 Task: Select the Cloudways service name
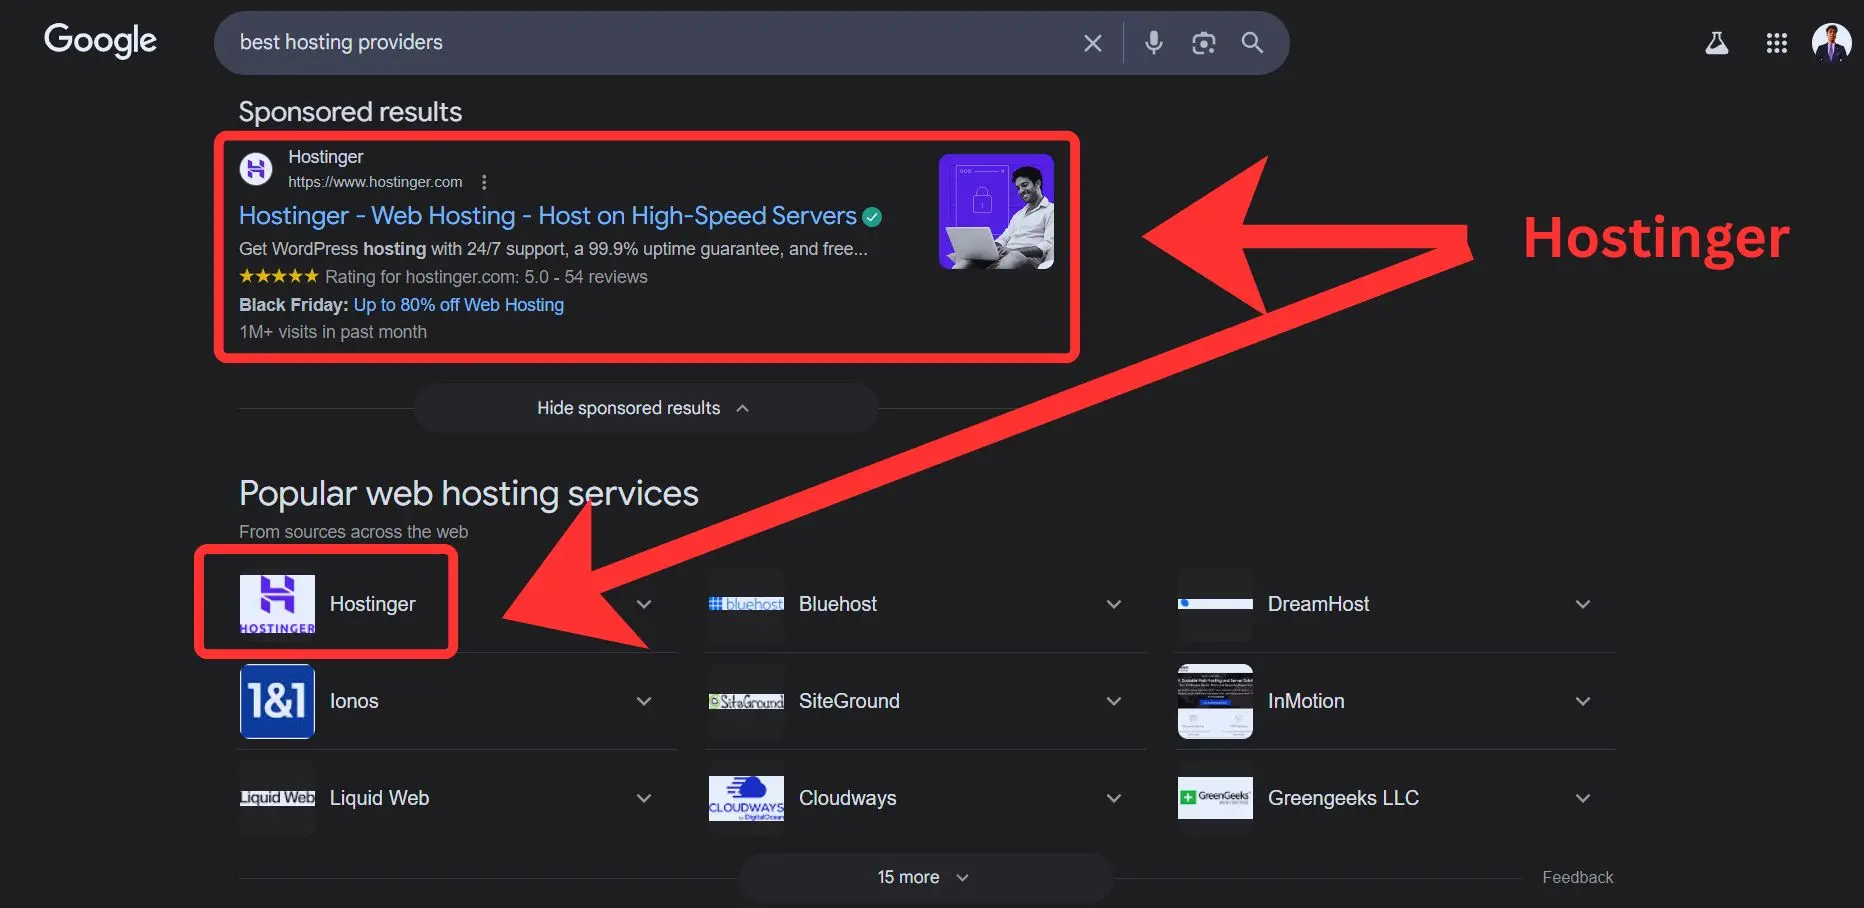coord(847,798)
